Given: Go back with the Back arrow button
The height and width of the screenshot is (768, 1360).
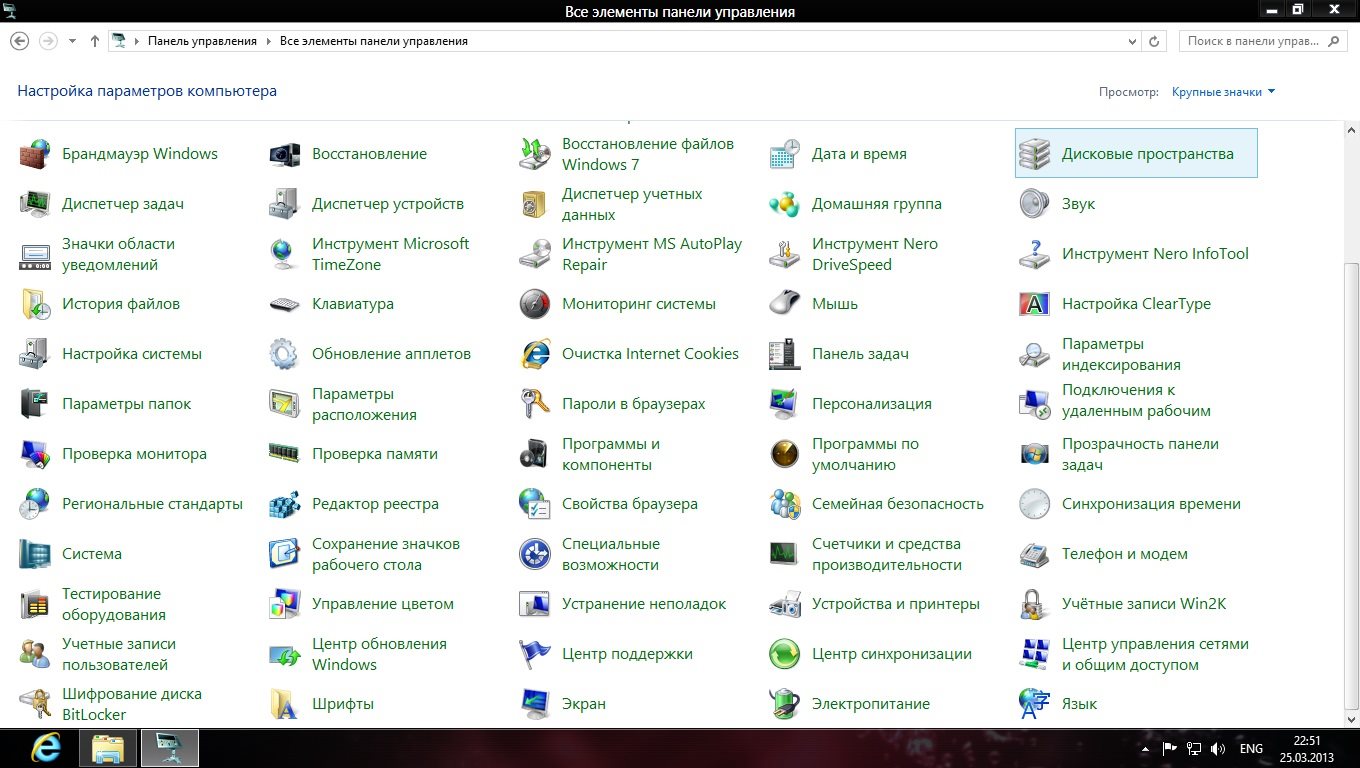Looking at the screenshot, I should (19, 41).
